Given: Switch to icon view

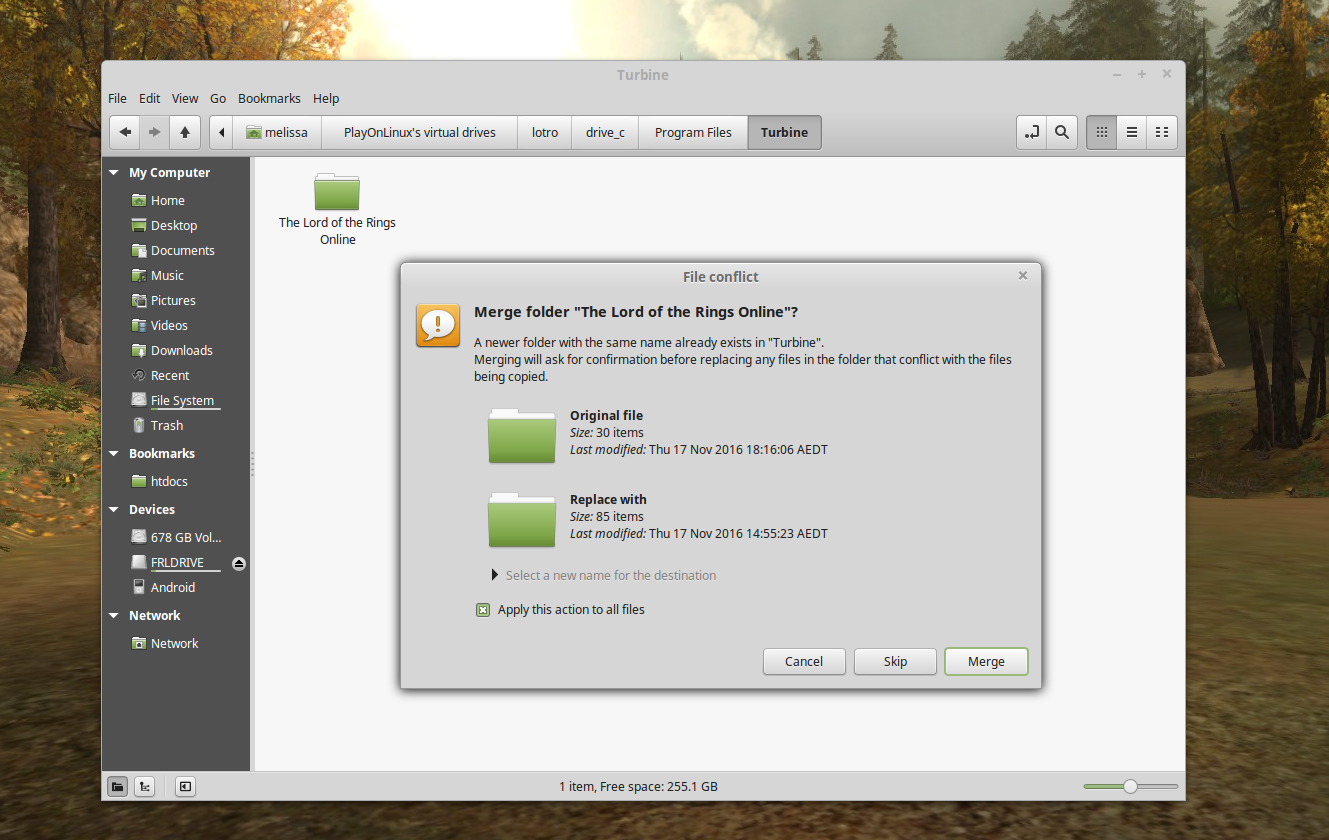Looking at the screenshot, I should point(1102,132).
